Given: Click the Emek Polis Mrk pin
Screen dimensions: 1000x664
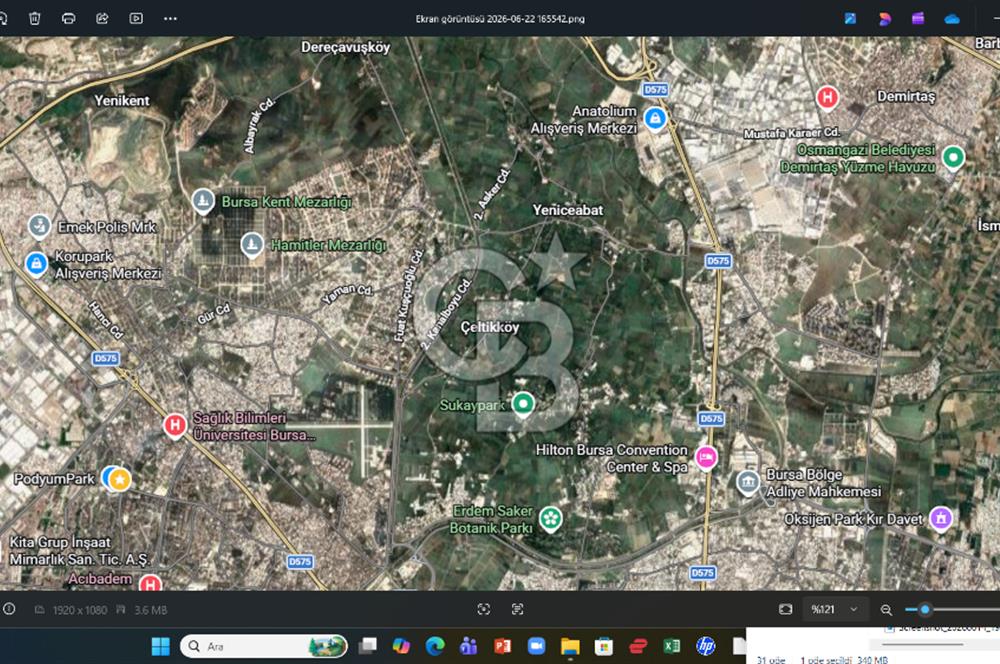Looking at the screenshot, I should pos(40,226).
